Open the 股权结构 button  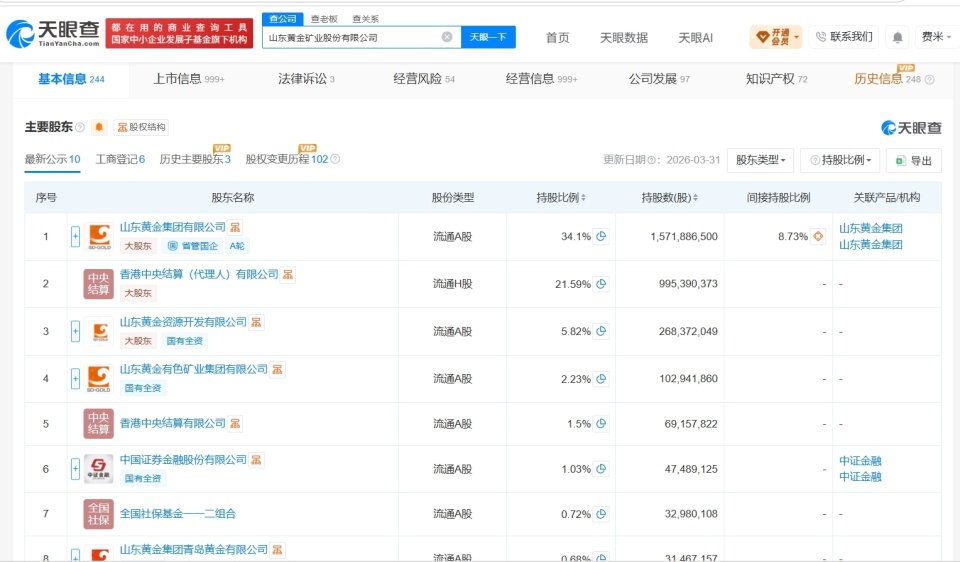[x=141, y=127]
